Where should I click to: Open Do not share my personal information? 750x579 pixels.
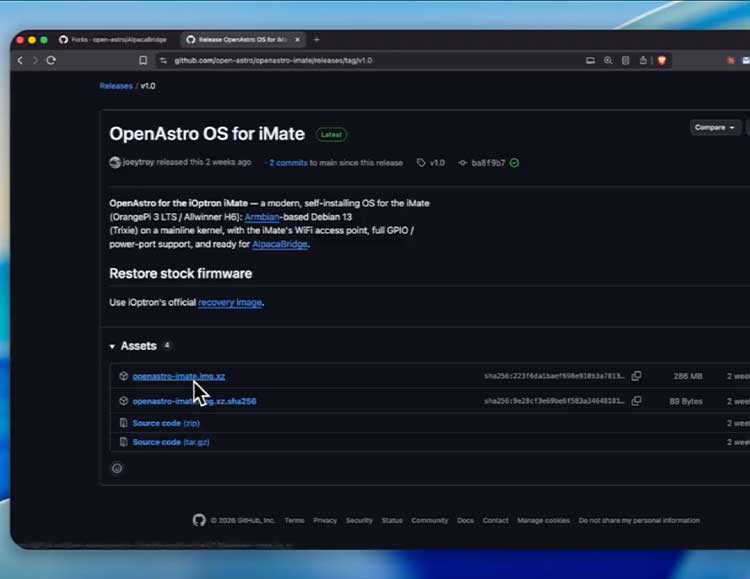[639, 520]
